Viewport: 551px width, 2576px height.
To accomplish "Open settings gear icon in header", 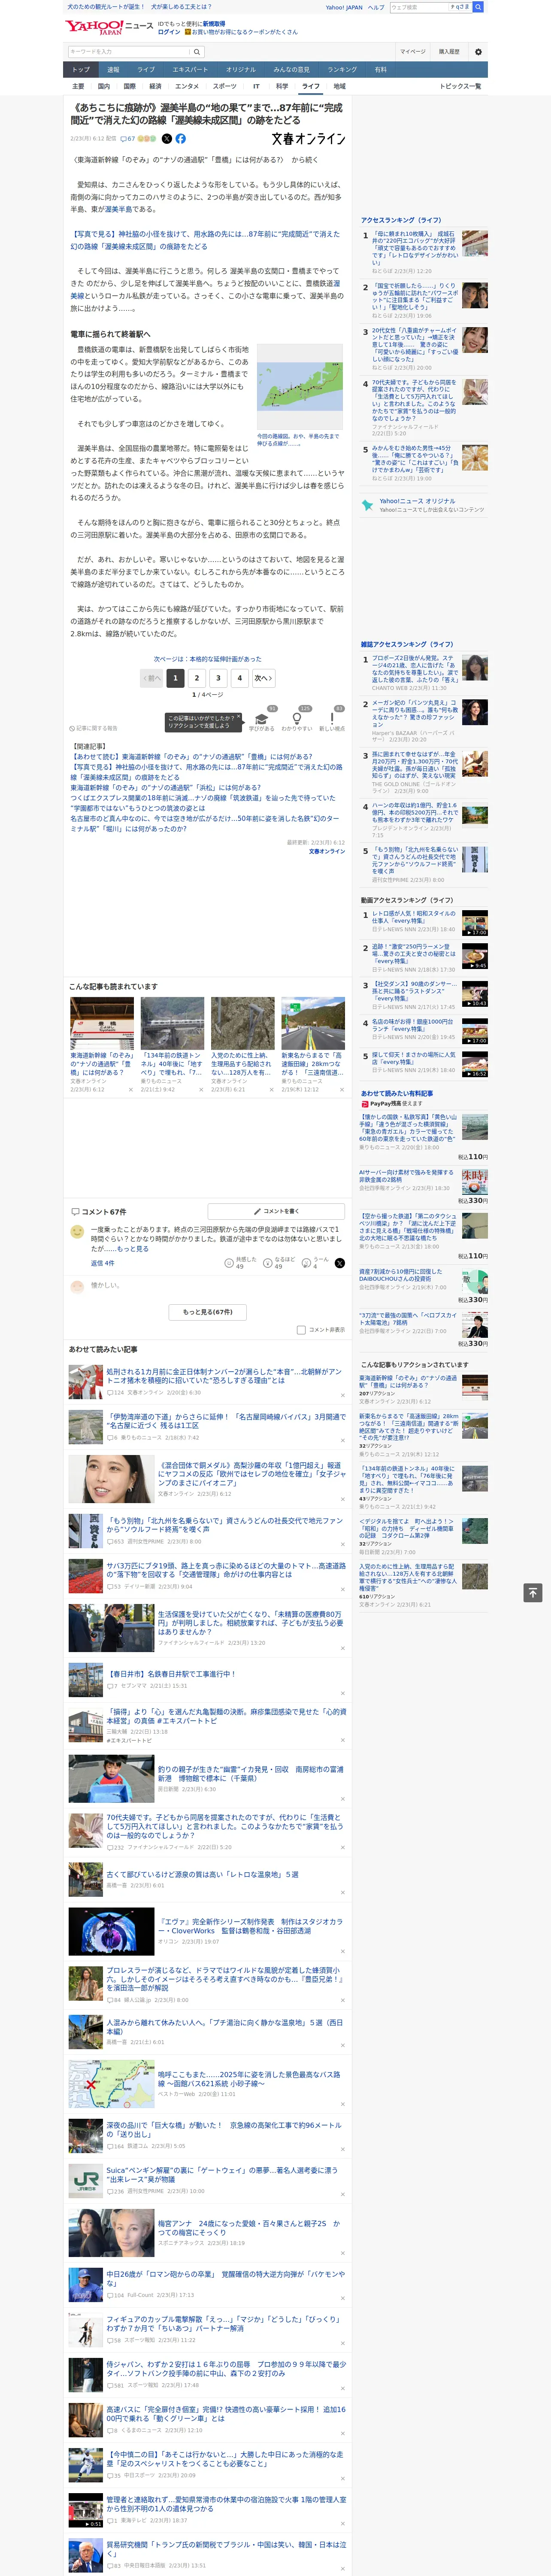I will pos(478,52).
